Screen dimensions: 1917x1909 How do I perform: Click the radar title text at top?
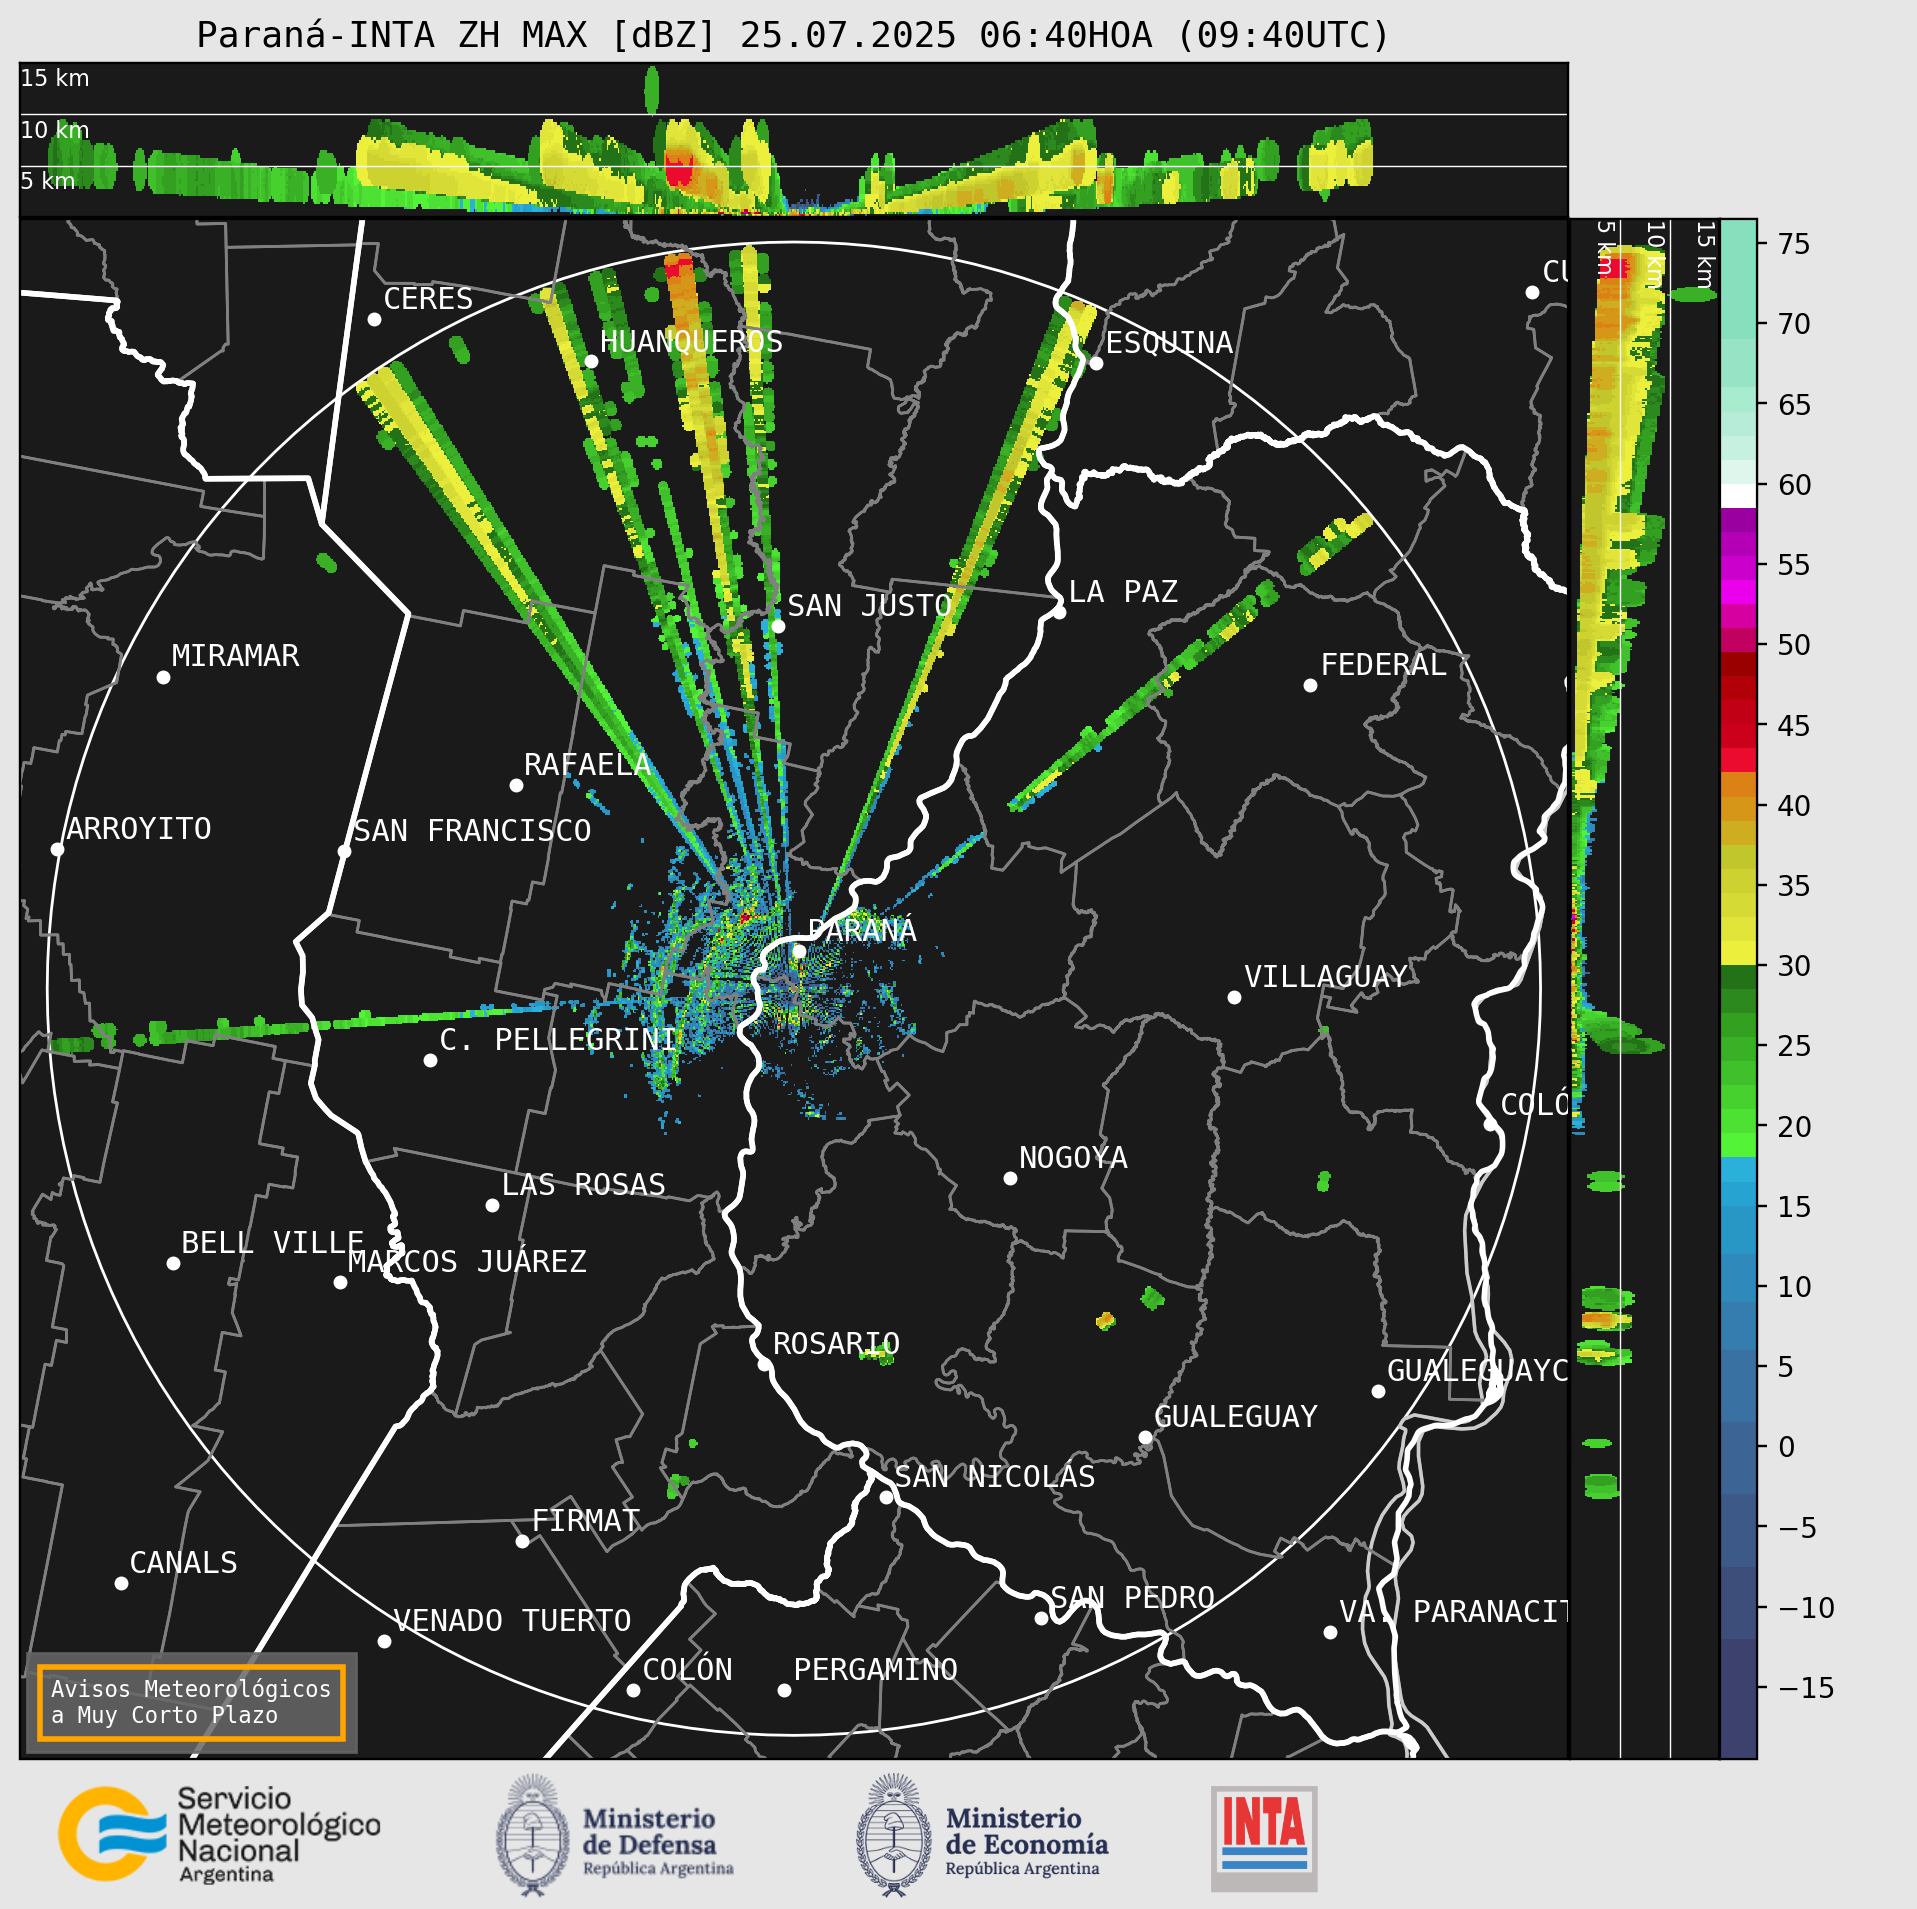(793, 35)
